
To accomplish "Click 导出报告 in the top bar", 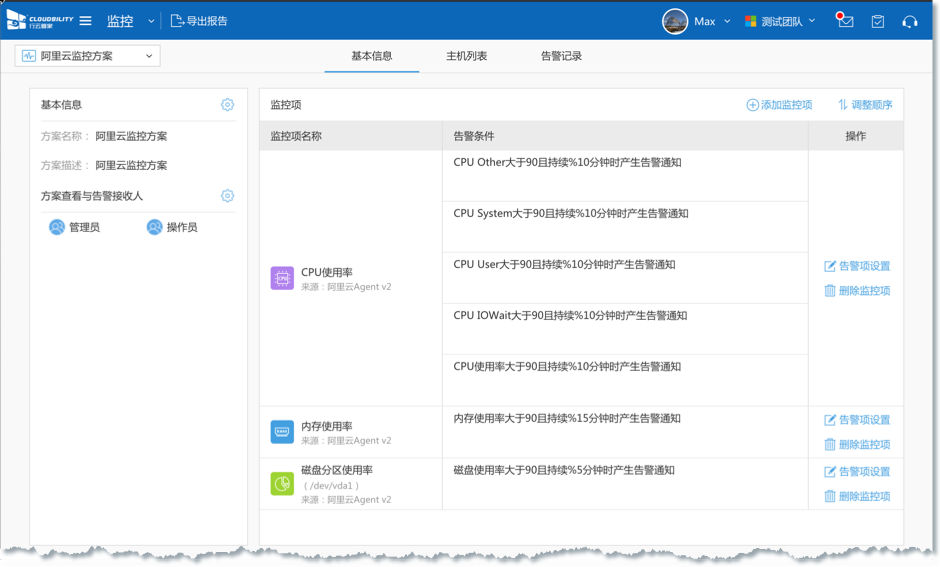I will pyautogui.click(x=199, y=21).
